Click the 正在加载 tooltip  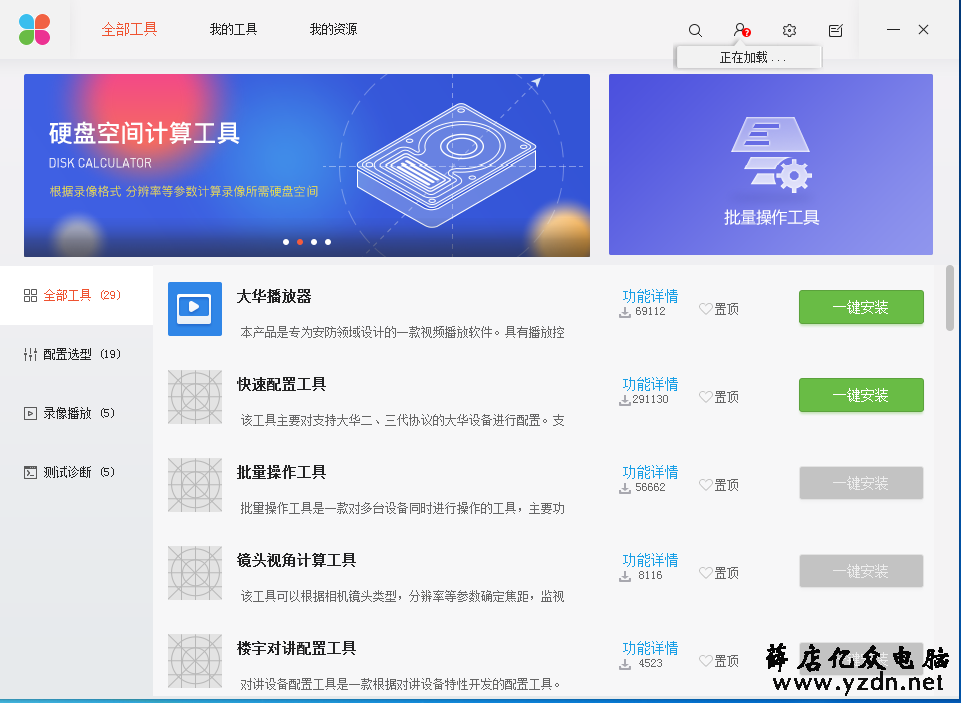tap(748, 58)
